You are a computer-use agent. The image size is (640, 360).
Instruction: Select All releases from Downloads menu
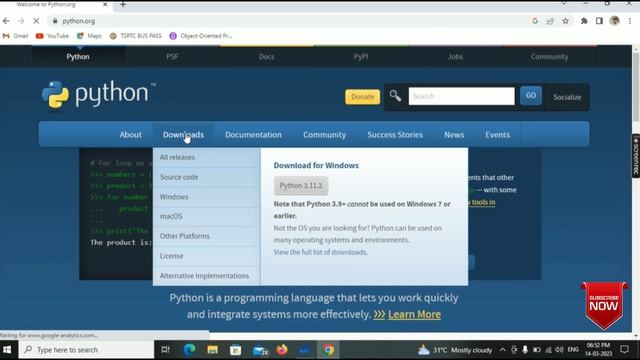pyautogui.click(x=207, y=158)
